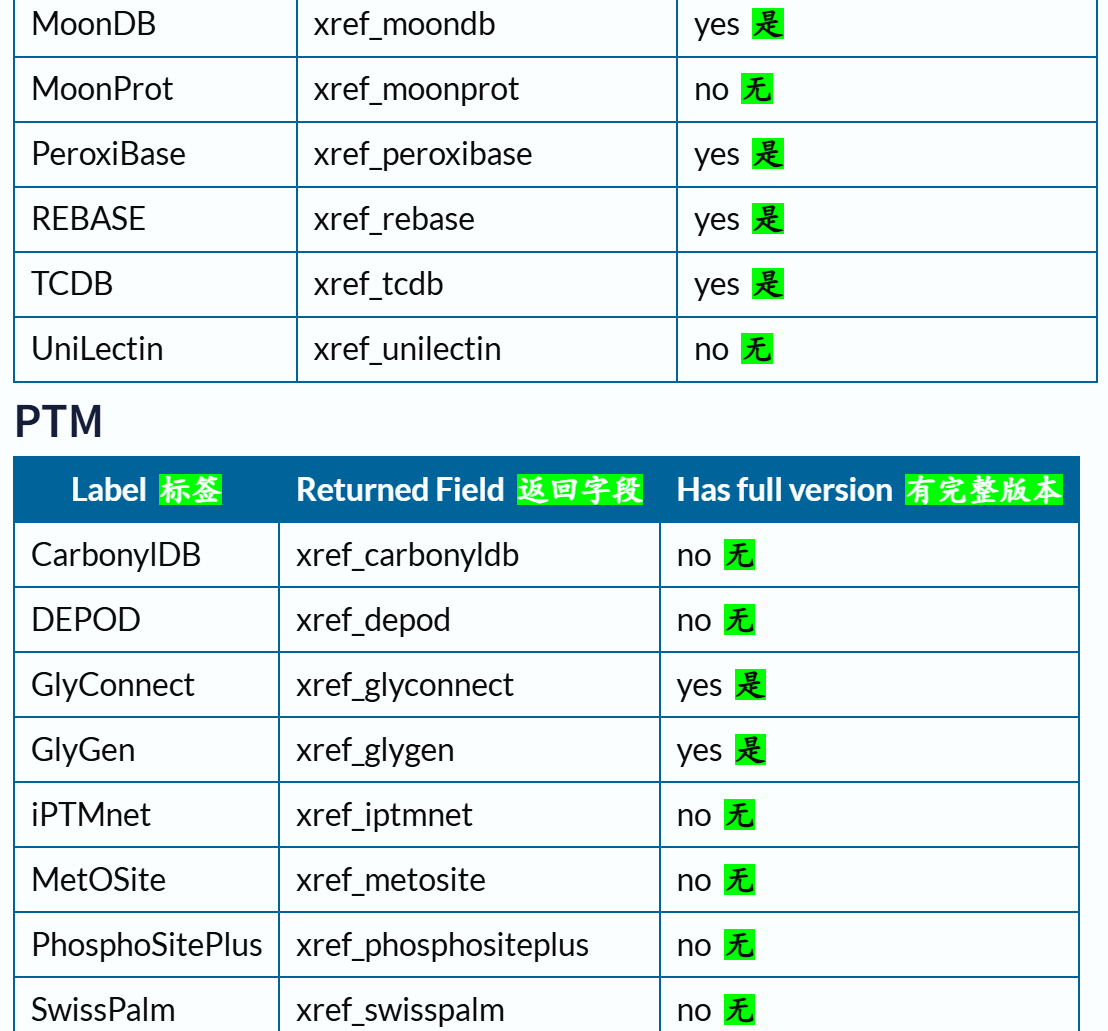The image size is (1108, 1031).
Task: Click 'yes' in the TCDB row
Action: [717, 287]
